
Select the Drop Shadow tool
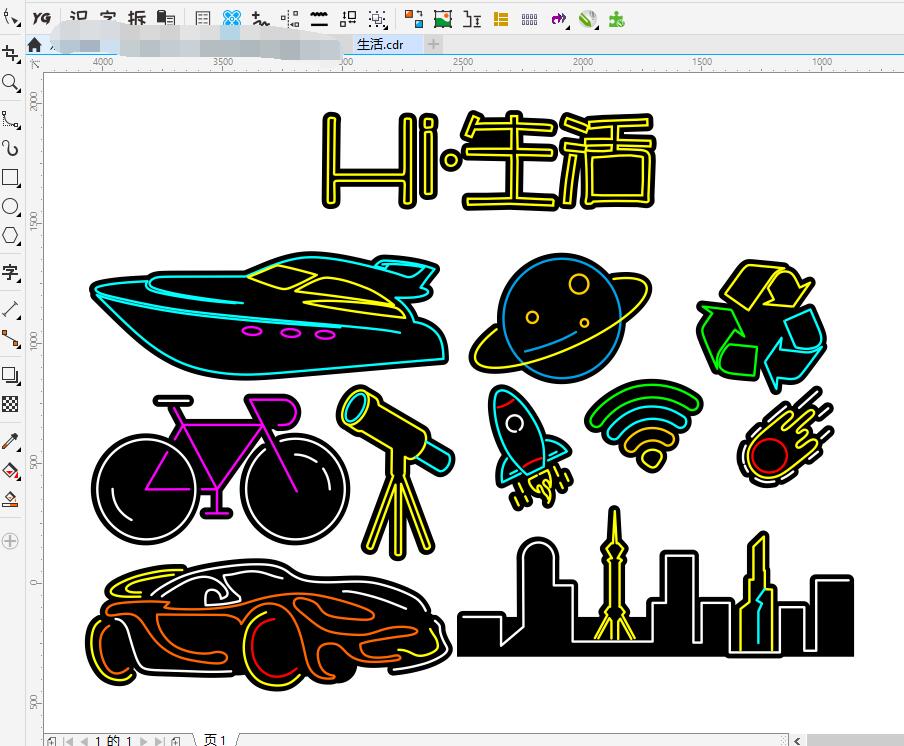click(x=11, y=376)
